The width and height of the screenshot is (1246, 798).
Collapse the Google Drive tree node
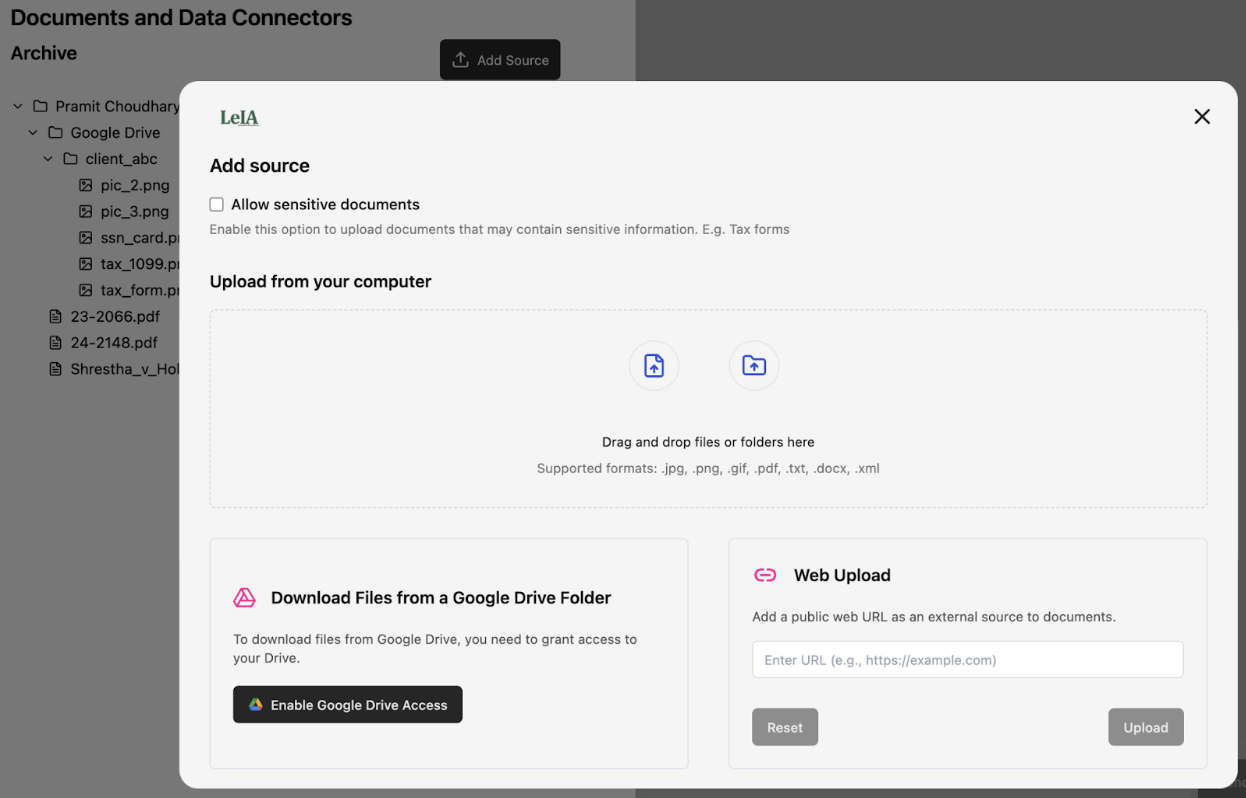click(x=33, y=132)
